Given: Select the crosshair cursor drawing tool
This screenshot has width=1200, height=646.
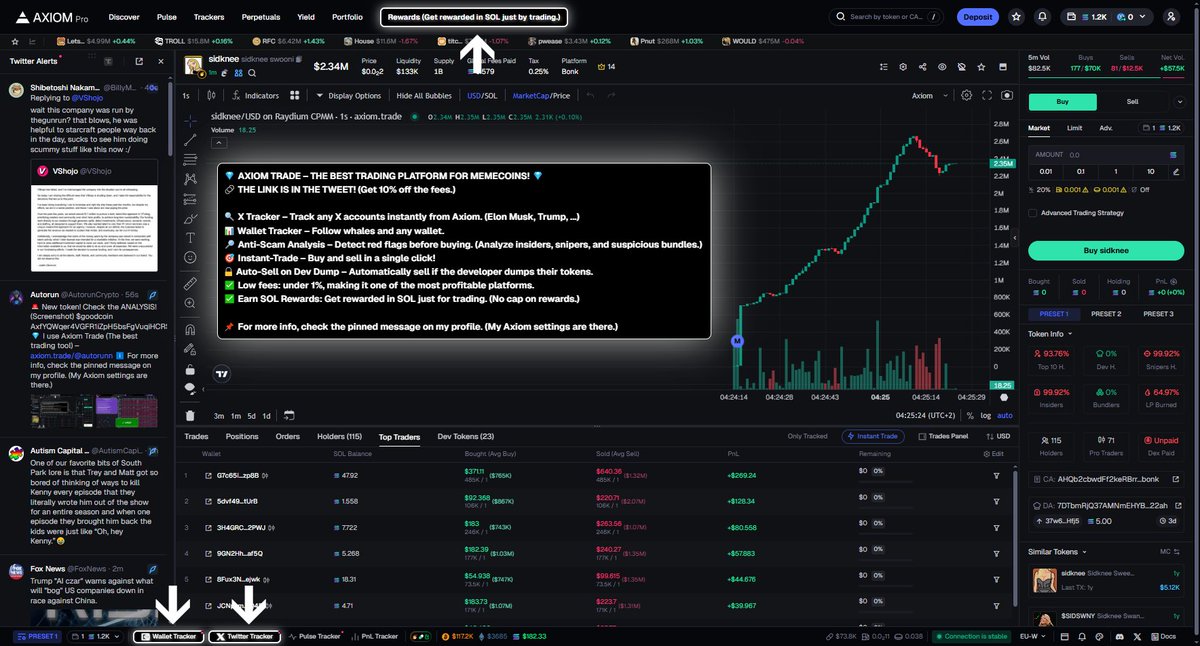Looking at the screenshot, I should [190, 119].
